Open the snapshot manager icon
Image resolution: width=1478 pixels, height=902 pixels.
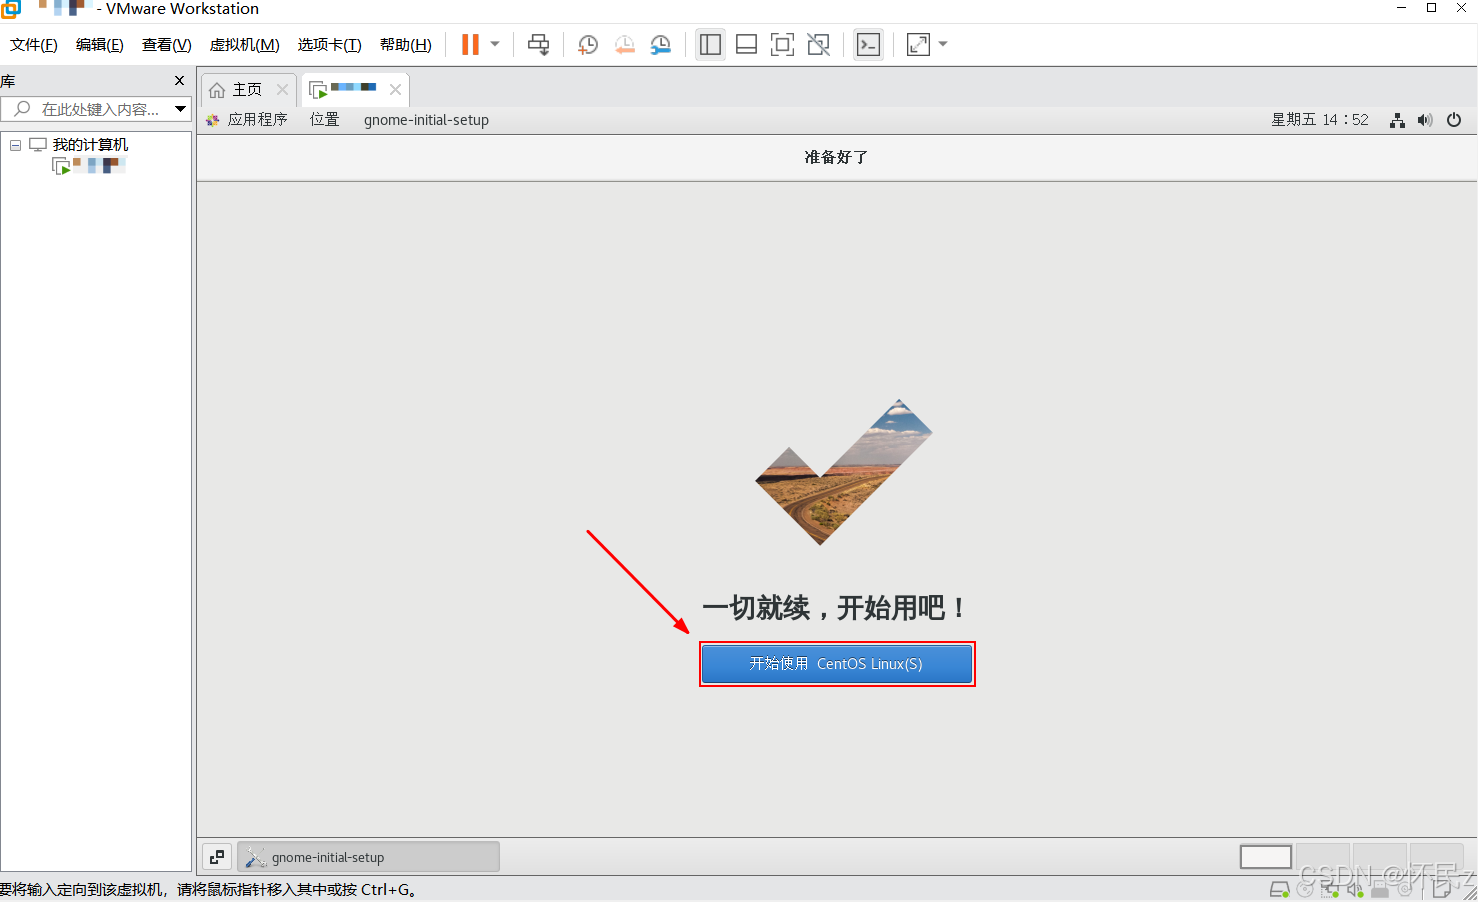(x=660, y=44)
